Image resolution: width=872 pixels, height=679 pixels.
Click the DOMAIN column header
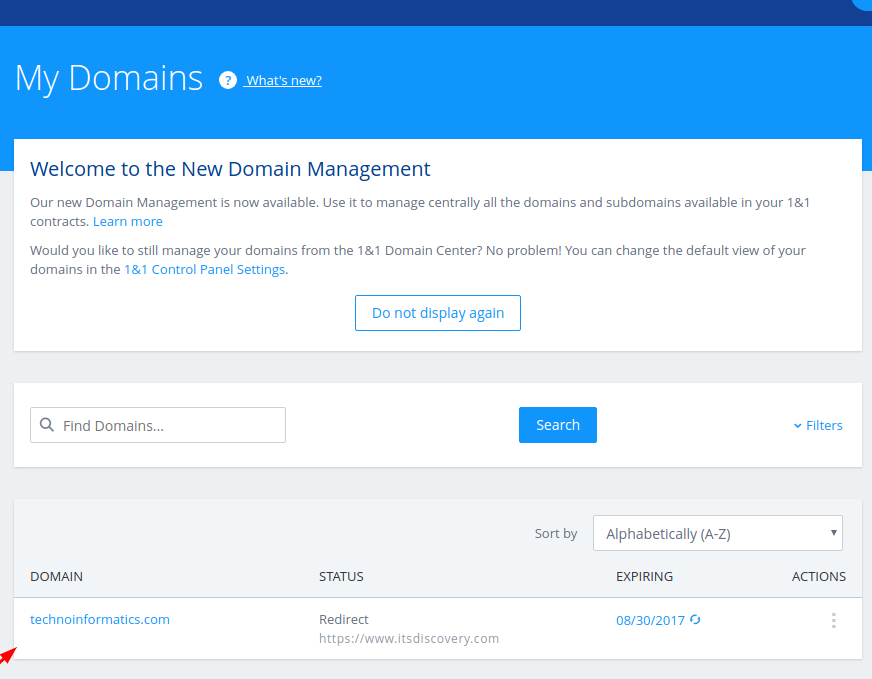pyautogui.click(x=56, y=577)
